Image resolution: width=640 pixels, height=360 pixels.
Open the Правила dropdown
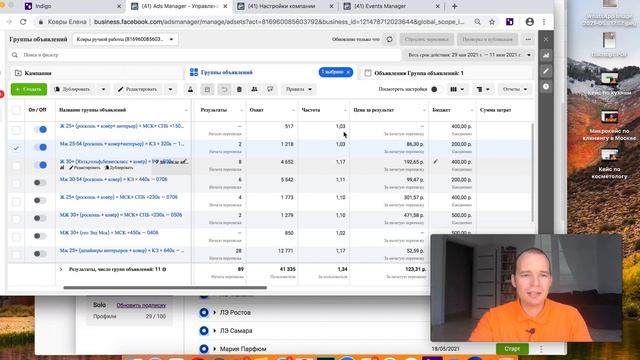click(299, 89)
